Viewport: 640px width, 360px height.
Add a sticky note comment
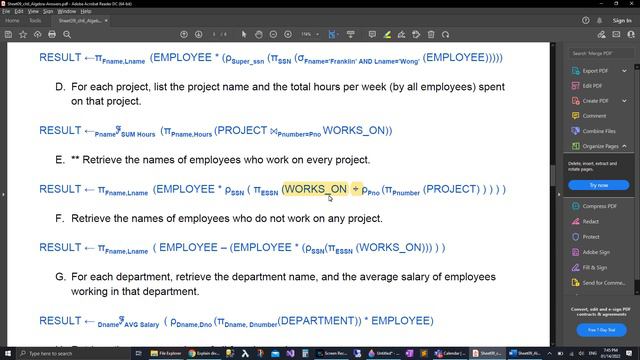372,35
